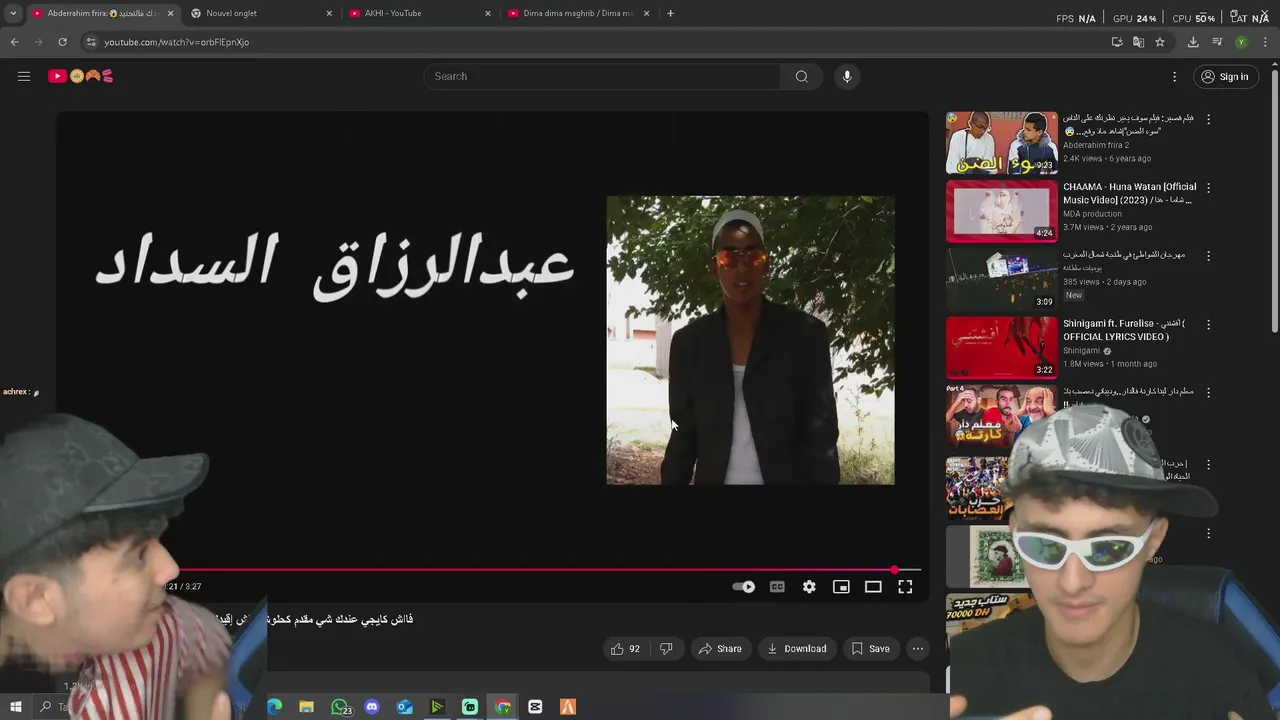Start voice search with the microphone icon
The height and width of the screenshot is (720, 1280).
point(847,76)
